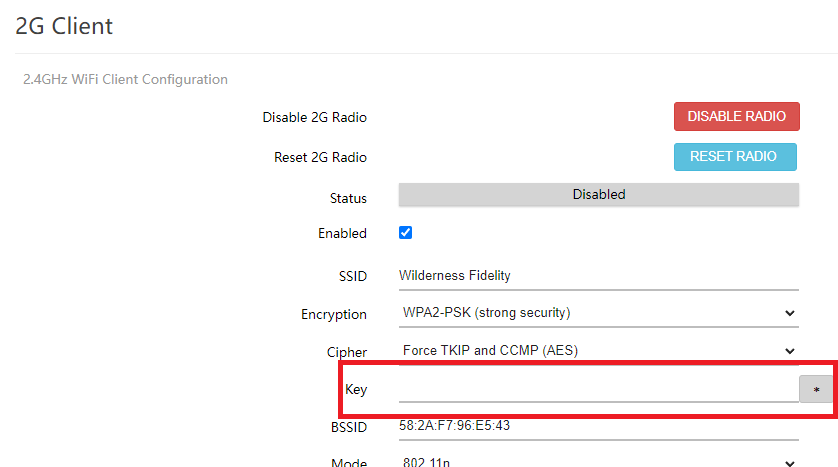Click the Reset 2G Radio label

(320, 158)
